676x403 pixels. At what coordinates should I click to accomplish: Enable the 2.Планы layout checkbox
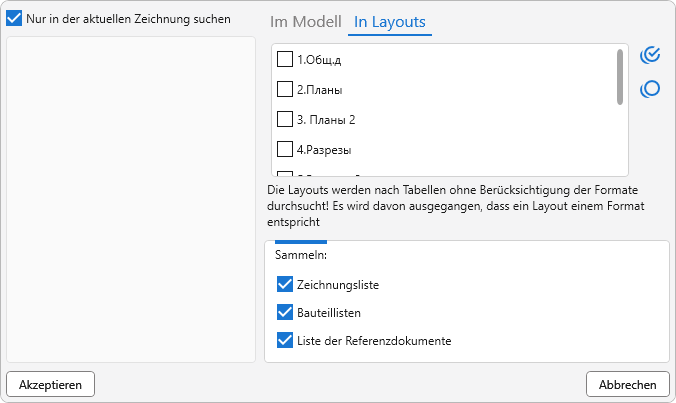click(x=285, y=89)
